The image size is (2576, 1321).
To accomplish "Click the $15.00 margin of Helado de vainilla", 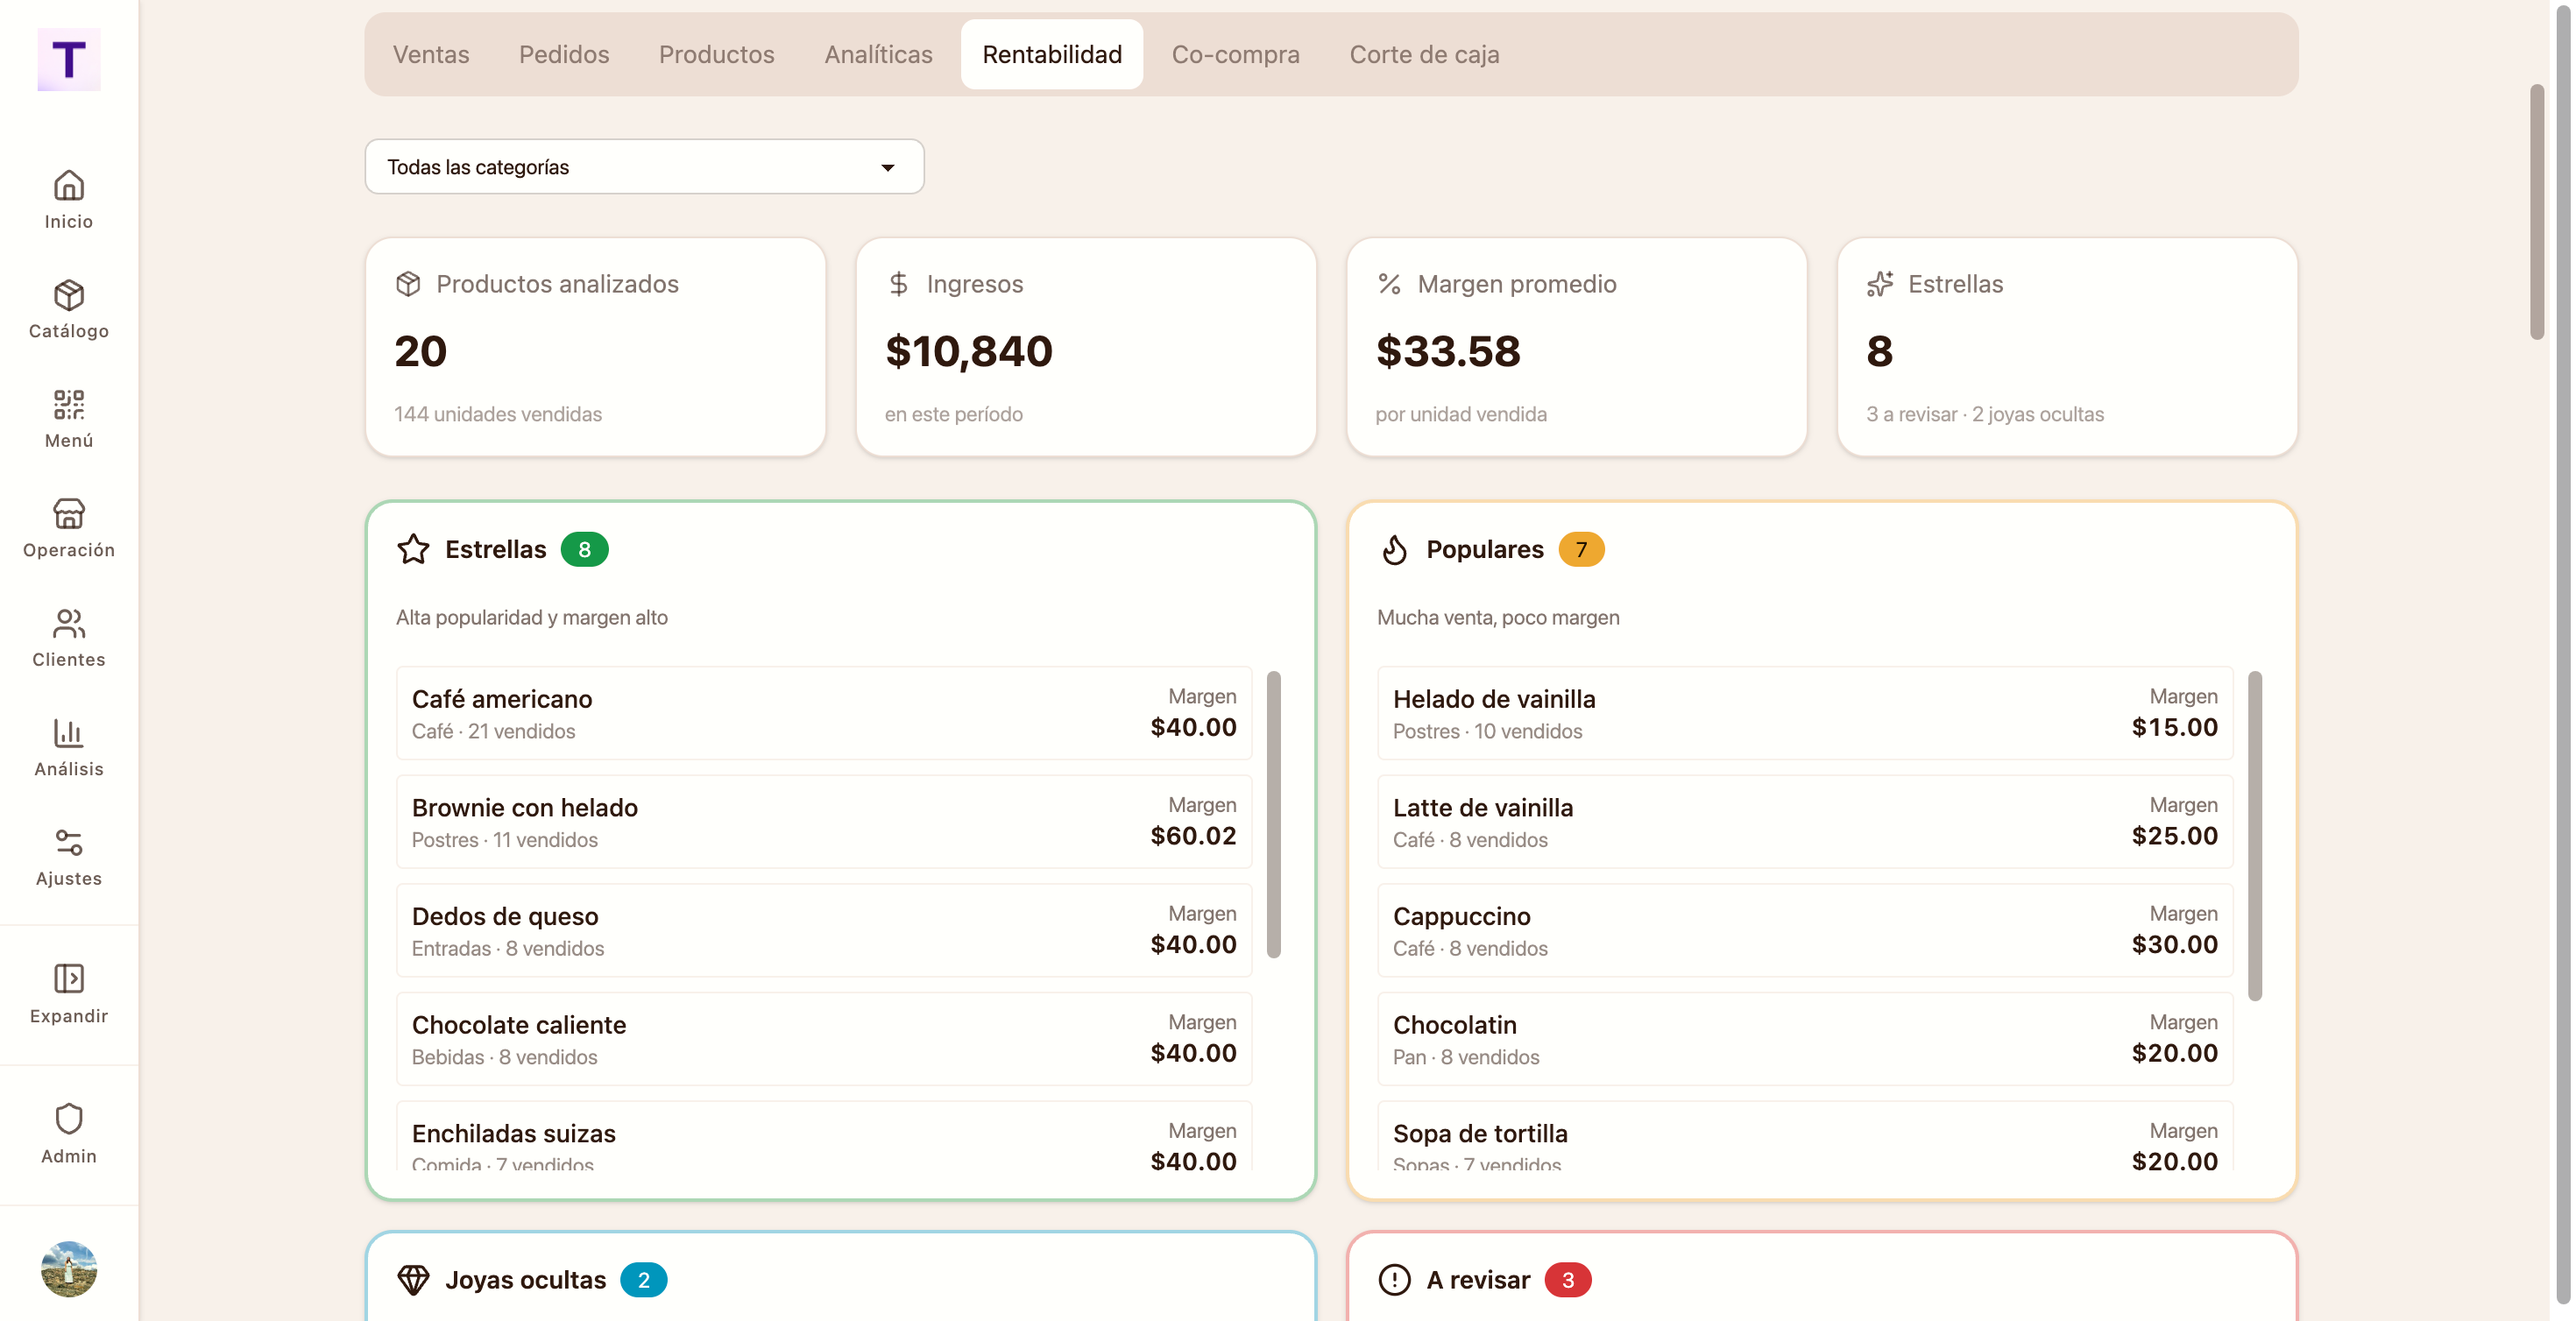I will pos(2174,727).
